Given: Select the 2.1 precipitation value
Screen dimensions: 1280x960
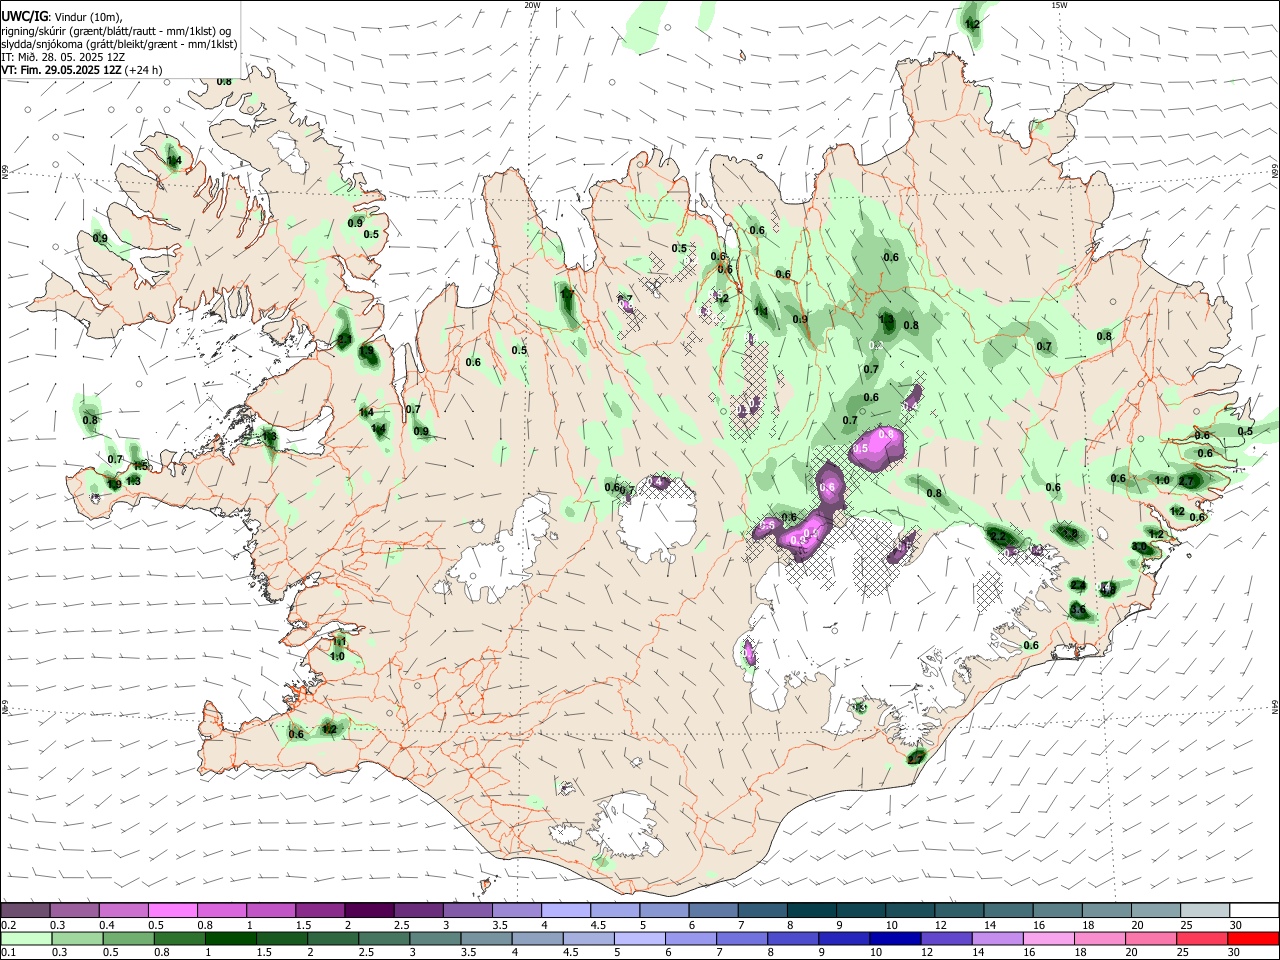Looking at the screenshot, I should point(345,339).
